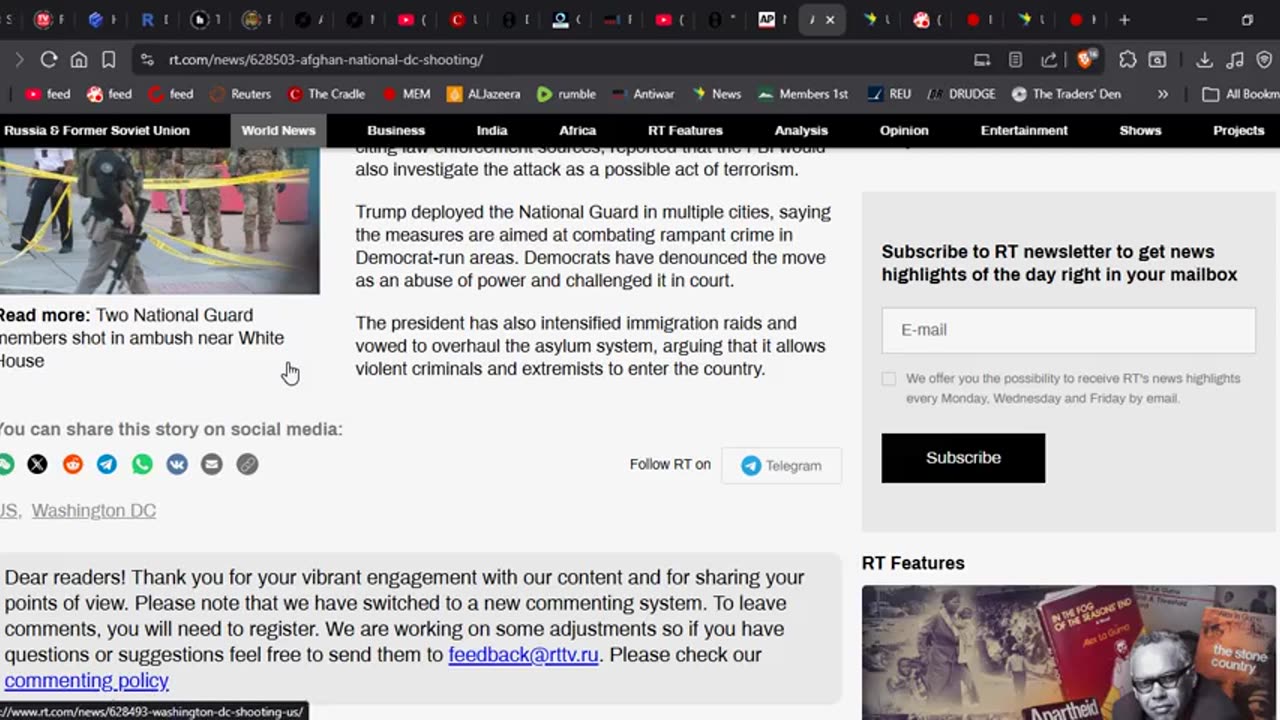The image size is (1280, 720).
Task: Share story on VK
Action: (x=177, y=464)
